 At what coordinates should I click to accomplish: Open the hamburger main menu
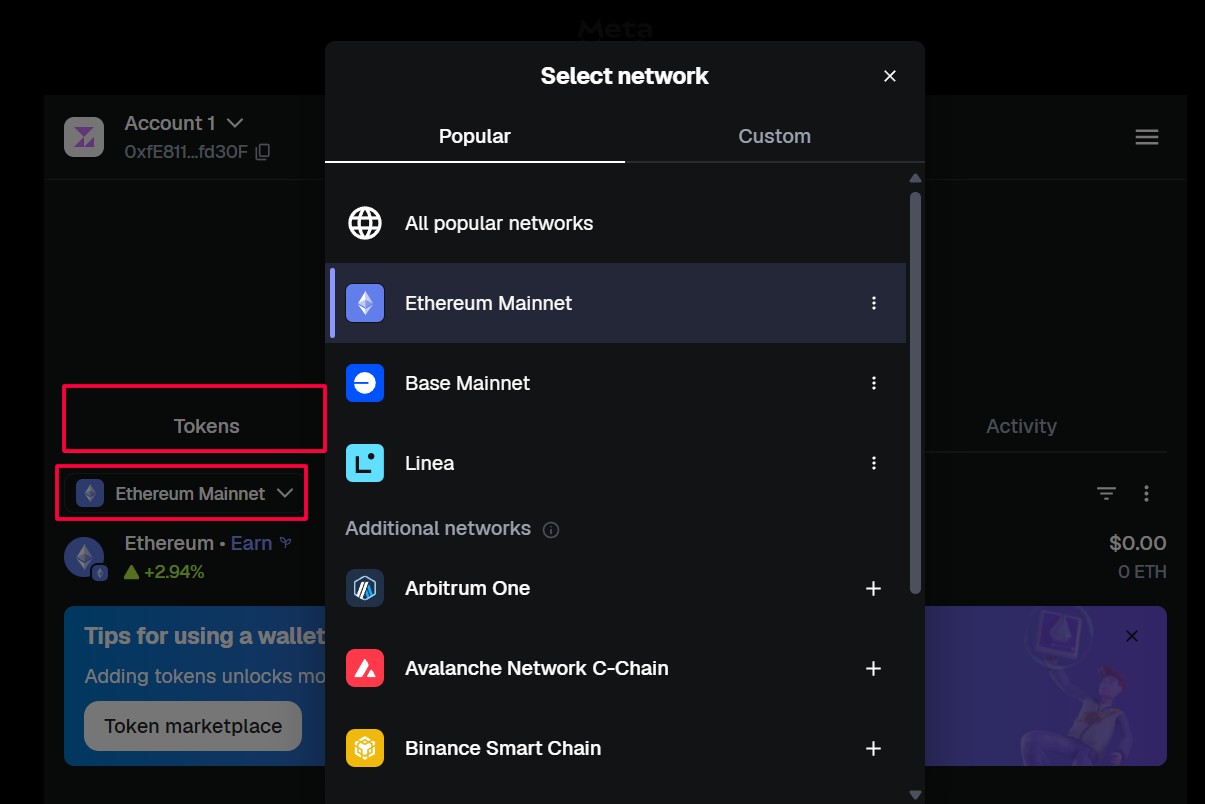pyautogui.click(x=1147, y=137)
